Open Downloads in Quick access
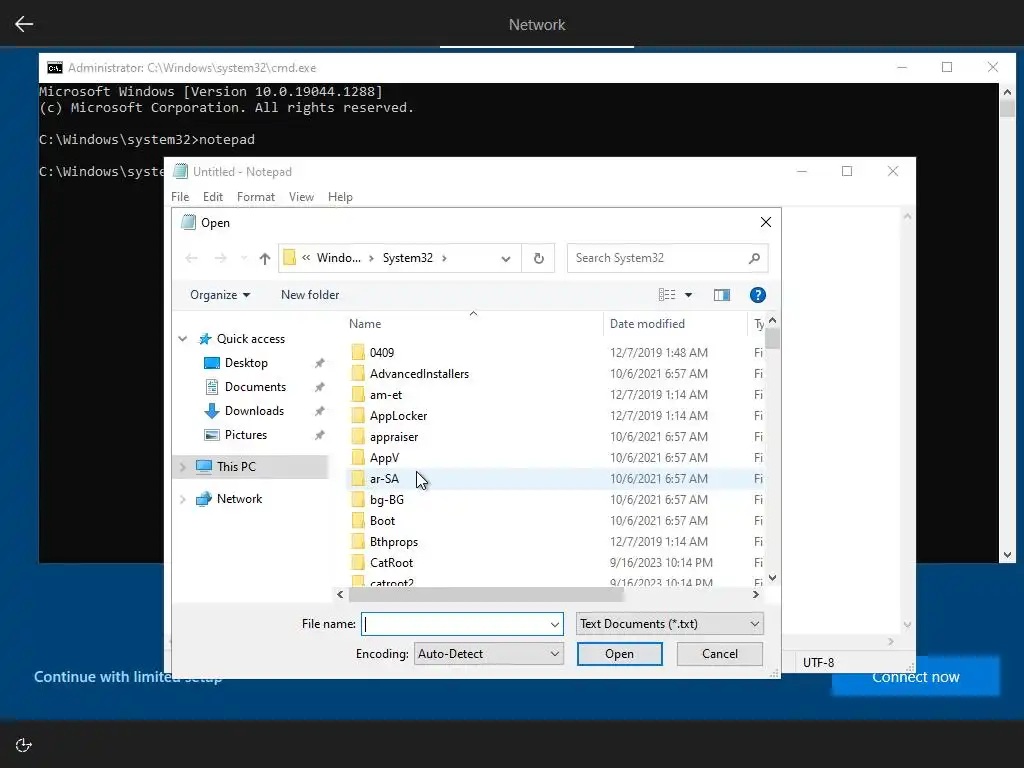Image resolution: width=1024 pixels, height=768 pixels. pos(254,411)
